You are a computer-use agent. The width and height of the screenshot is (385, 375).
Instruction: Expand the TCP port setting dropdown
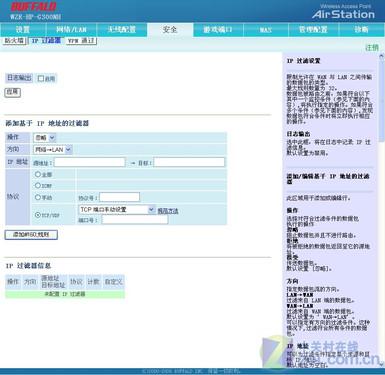[117, 210]
